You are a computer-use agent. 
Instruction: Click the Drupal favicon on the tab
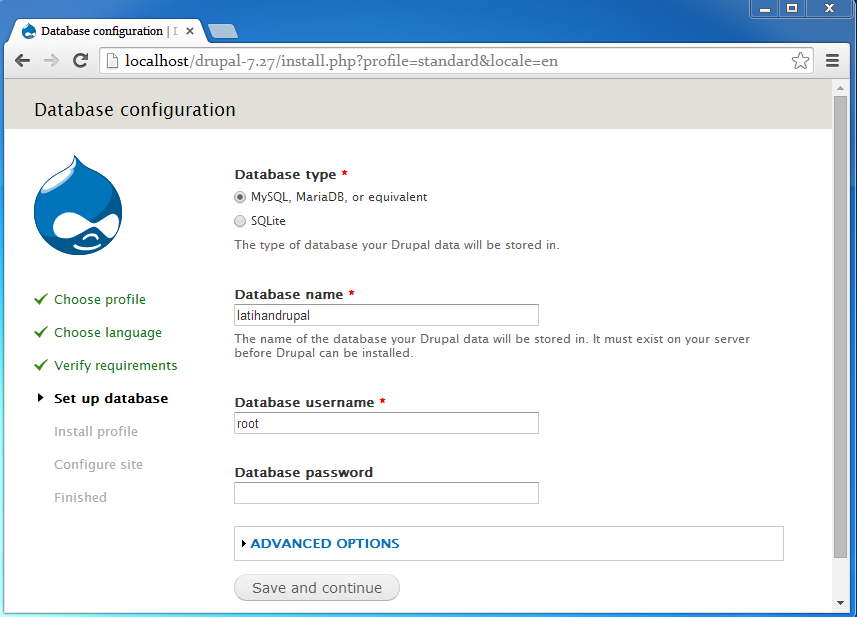point(29,31)
